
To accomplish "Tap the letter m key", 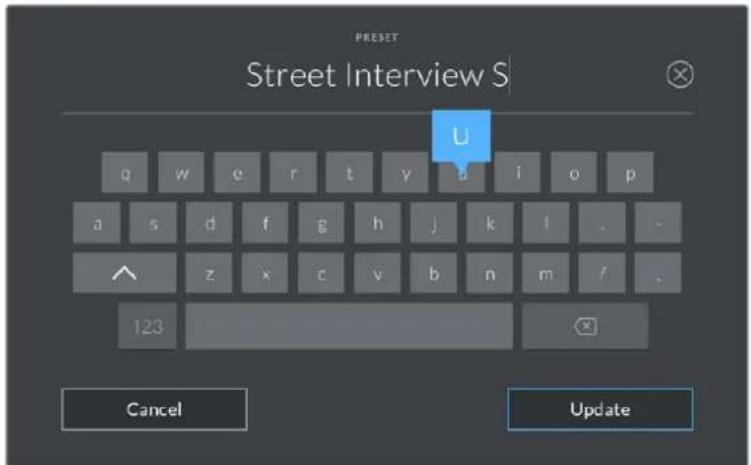I will click(546, 273).
